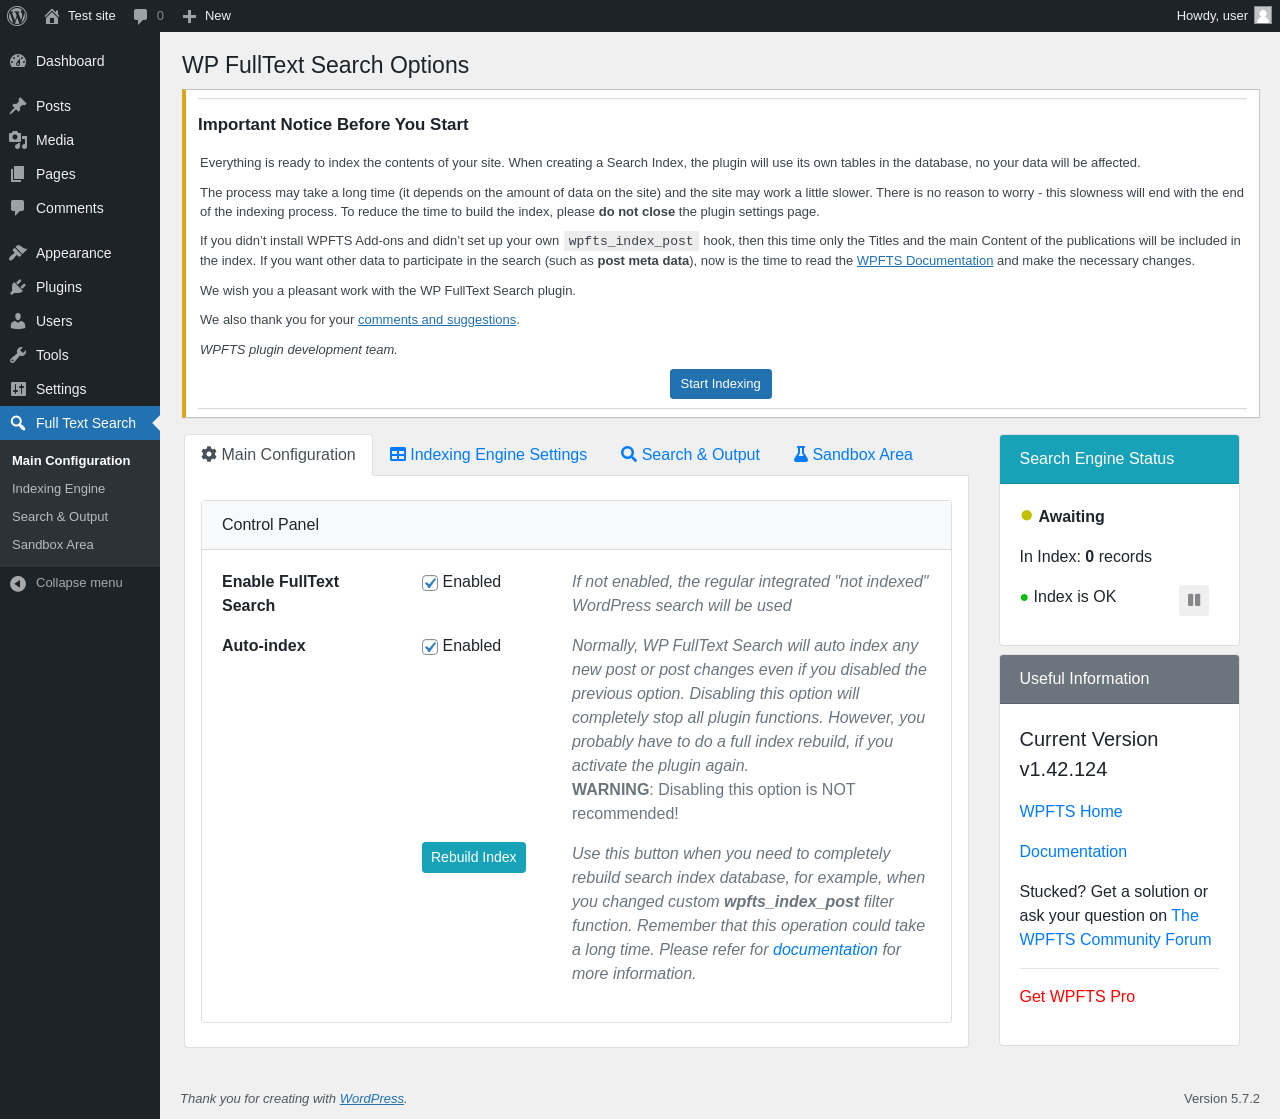Open the Plugins menu item
This screenshot has width=1280, height=1119.
coord(80,287)
